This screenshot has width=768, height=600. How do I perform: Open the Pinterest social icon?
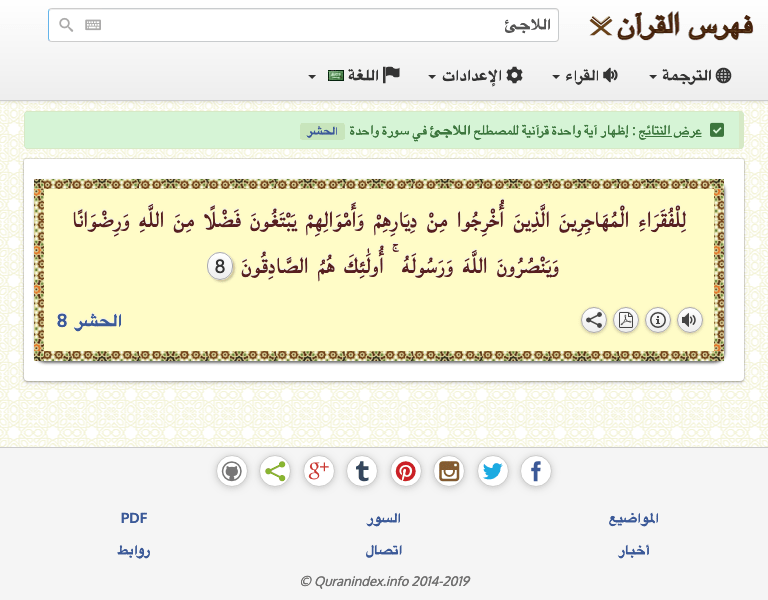tap(406, 472)
